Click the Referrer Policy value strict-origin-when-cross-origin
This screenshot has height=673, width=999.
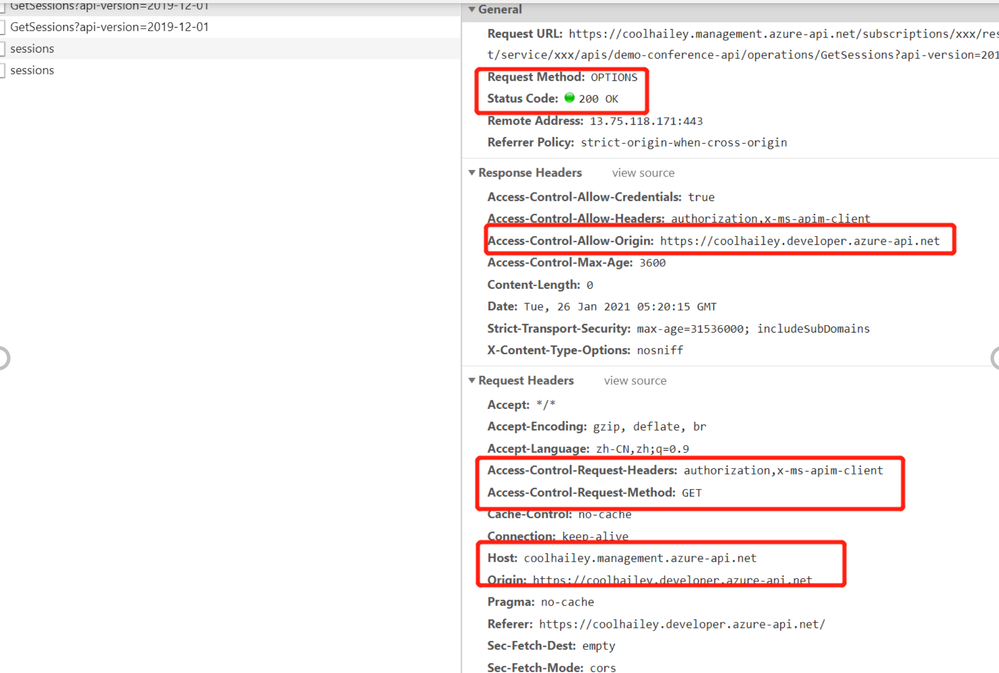coord(684,143)
